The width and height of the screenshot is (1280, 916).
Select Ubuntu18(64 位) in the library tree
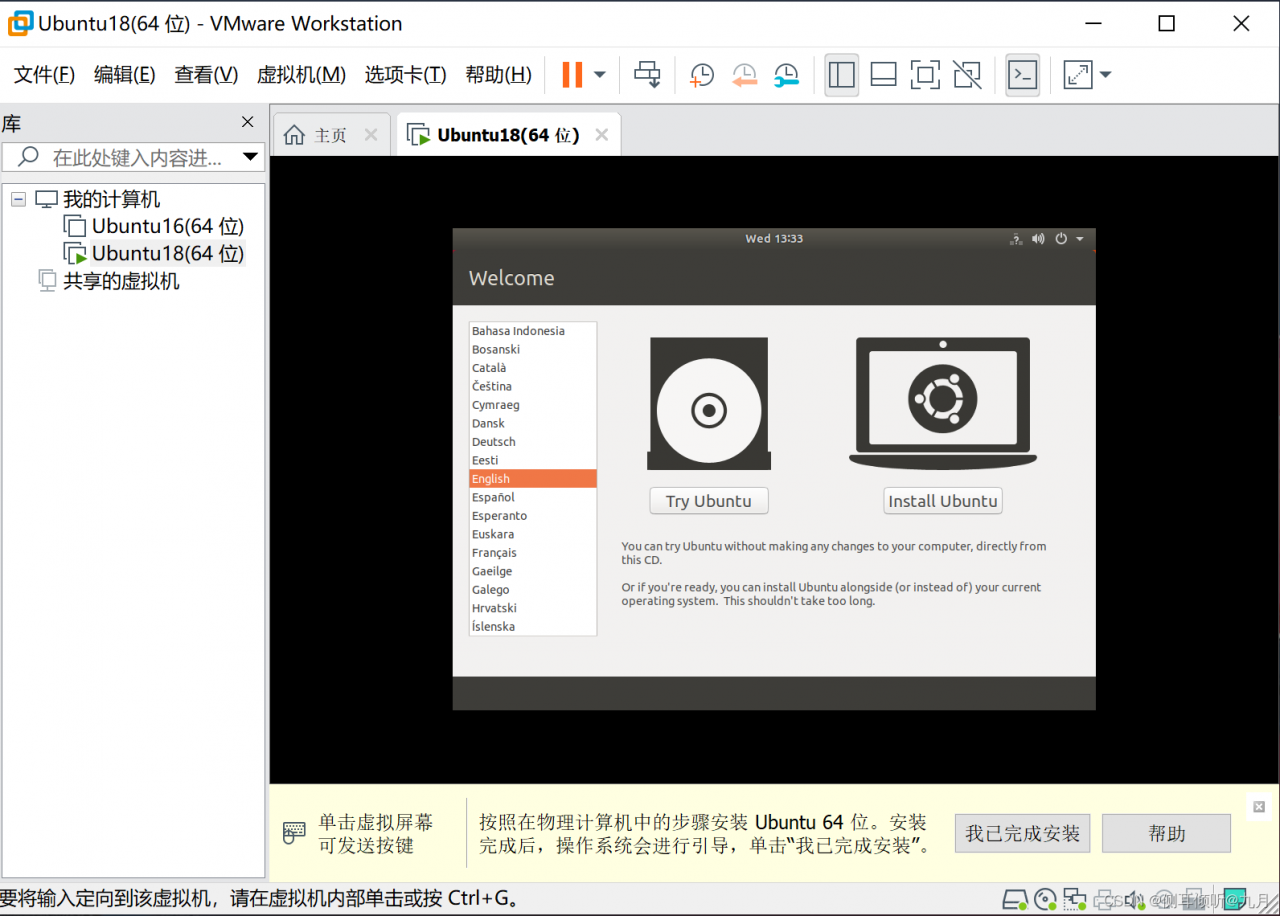pos(168,253)
